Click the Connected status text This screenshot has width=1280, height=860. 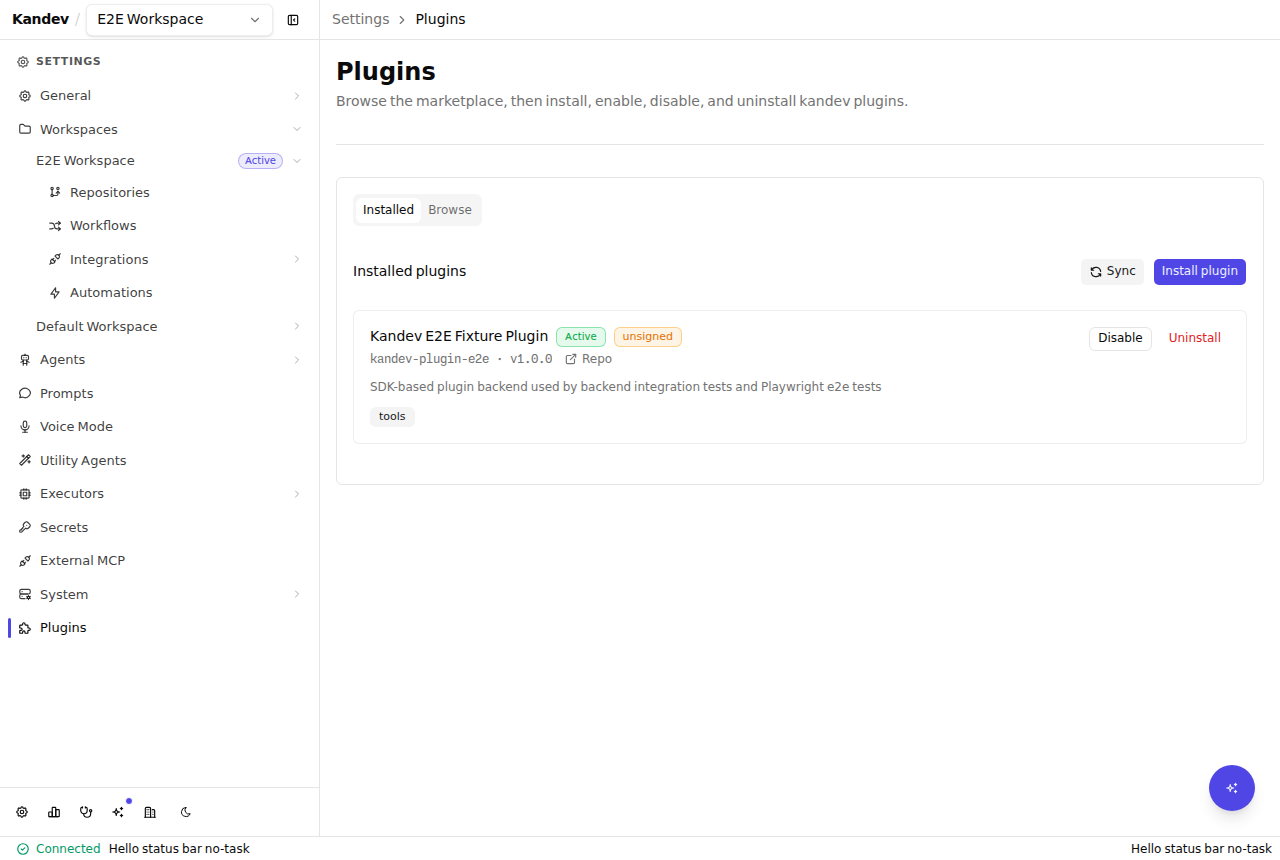[68, 849]
